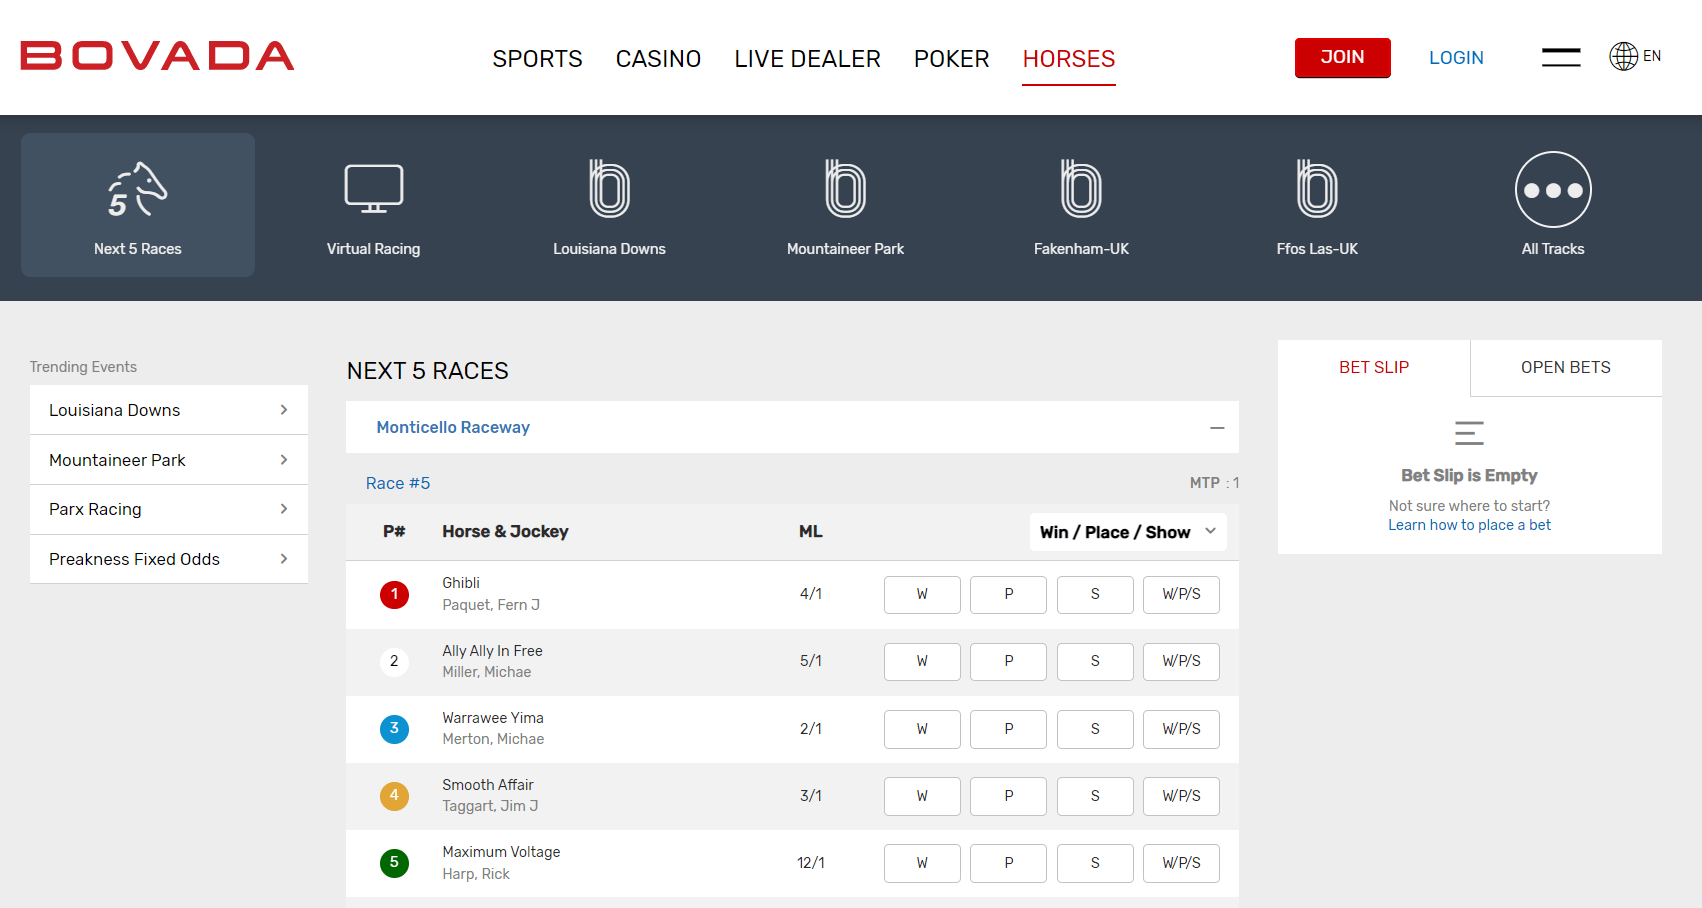Click post position 5 green badge
Image resolution: width=1702 pixels, height=908 pixels.
pos(394,863)
